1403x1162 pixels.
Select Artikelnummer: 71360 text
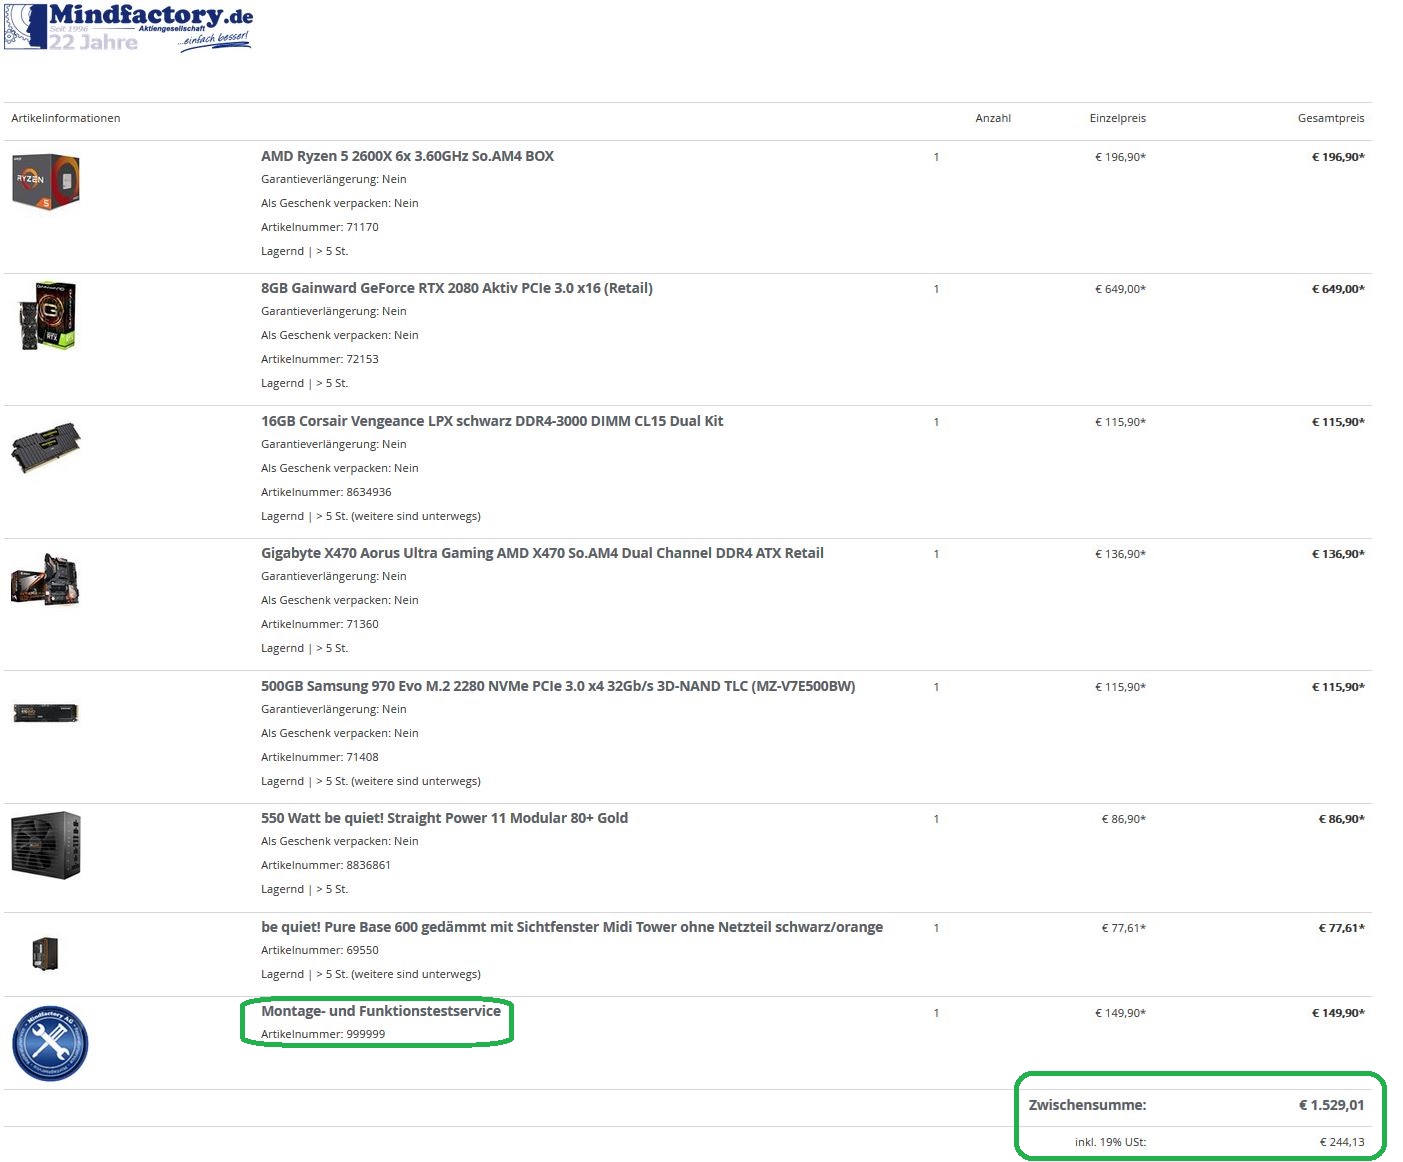[320, 624]
